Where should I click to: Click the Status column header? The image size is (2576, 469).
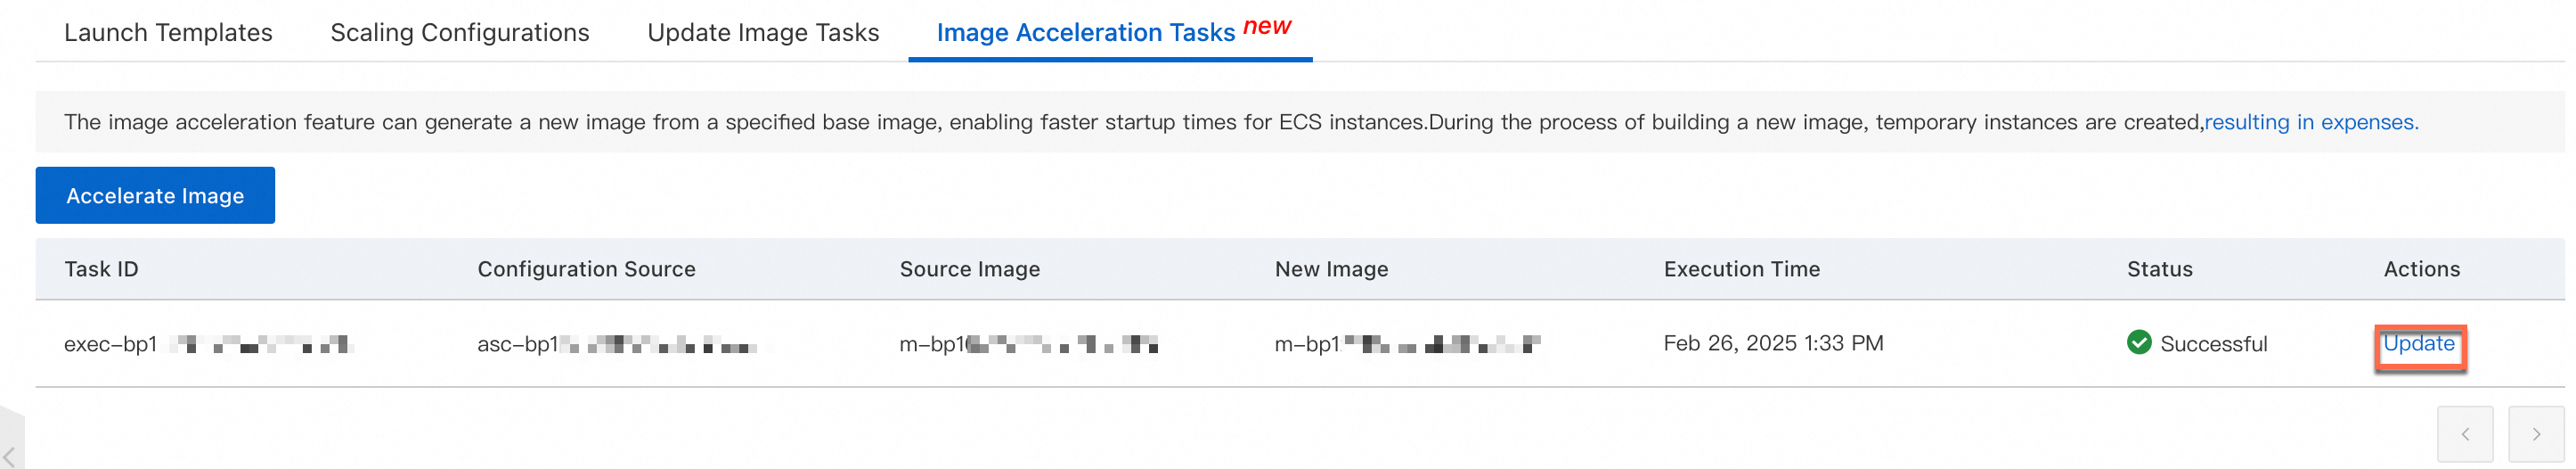(x=2159, y=269)
